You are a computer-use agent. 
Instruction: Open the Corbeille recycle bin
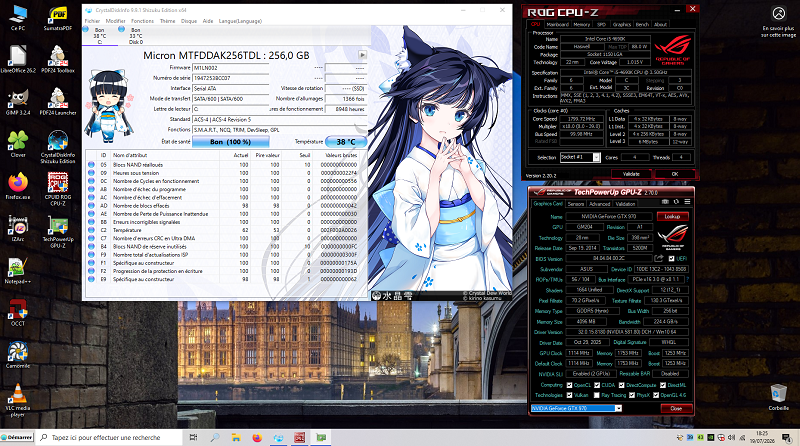(x=779, y=397)
